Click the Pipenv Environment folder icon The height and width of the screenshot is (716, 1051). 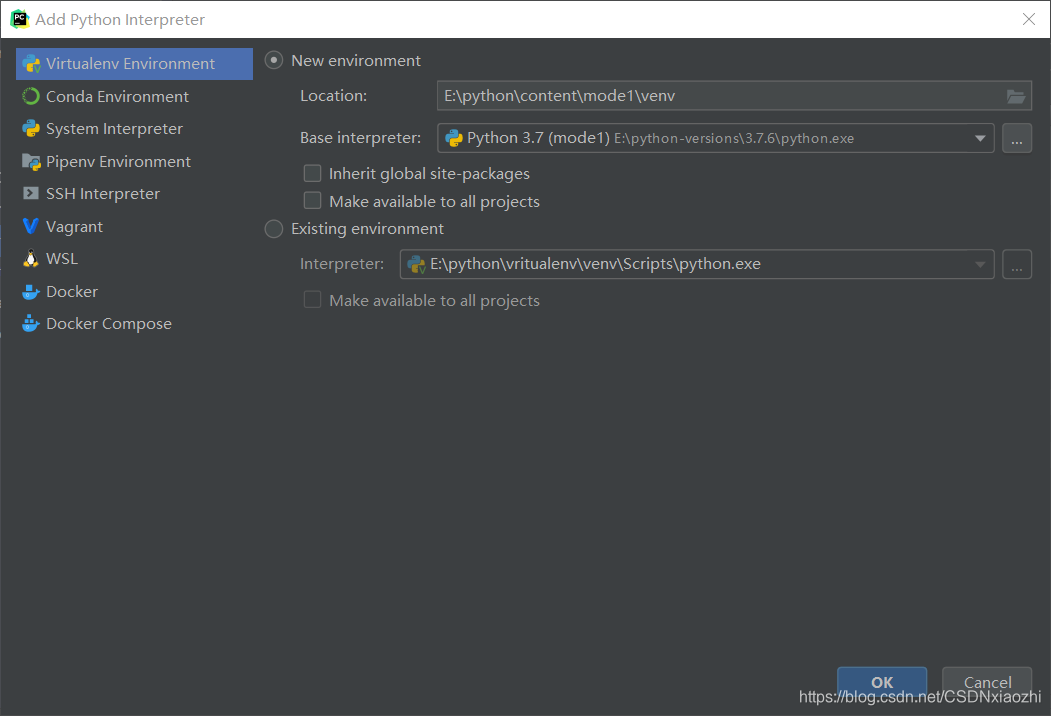(x=31, y=162)
